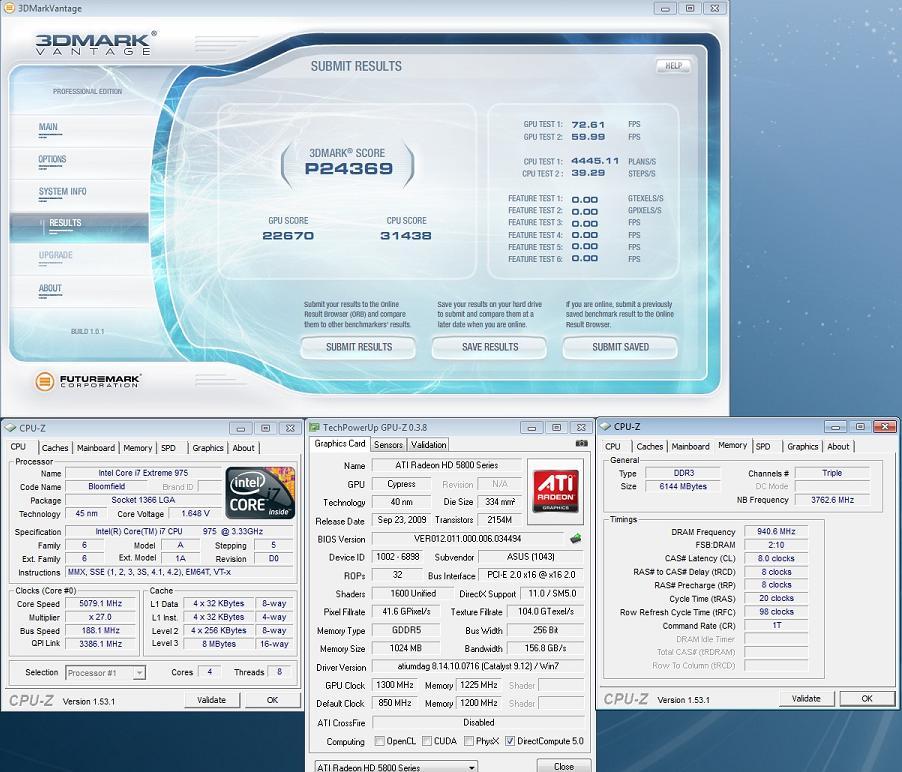Screen dimensions: 902x772
Task: Click the GPU score 22670
Action: [x=288, y=236]
